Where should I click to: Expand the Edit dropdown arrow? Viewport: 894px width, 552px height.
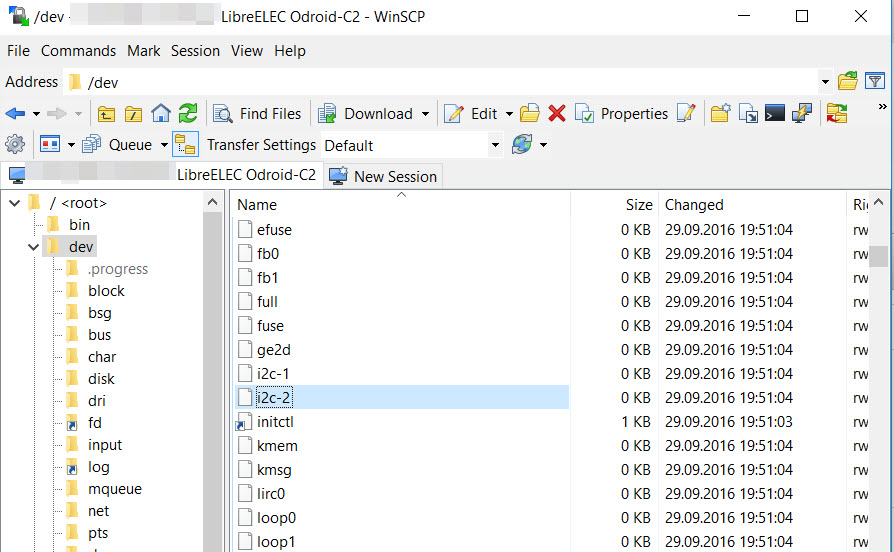click(509, 114)
